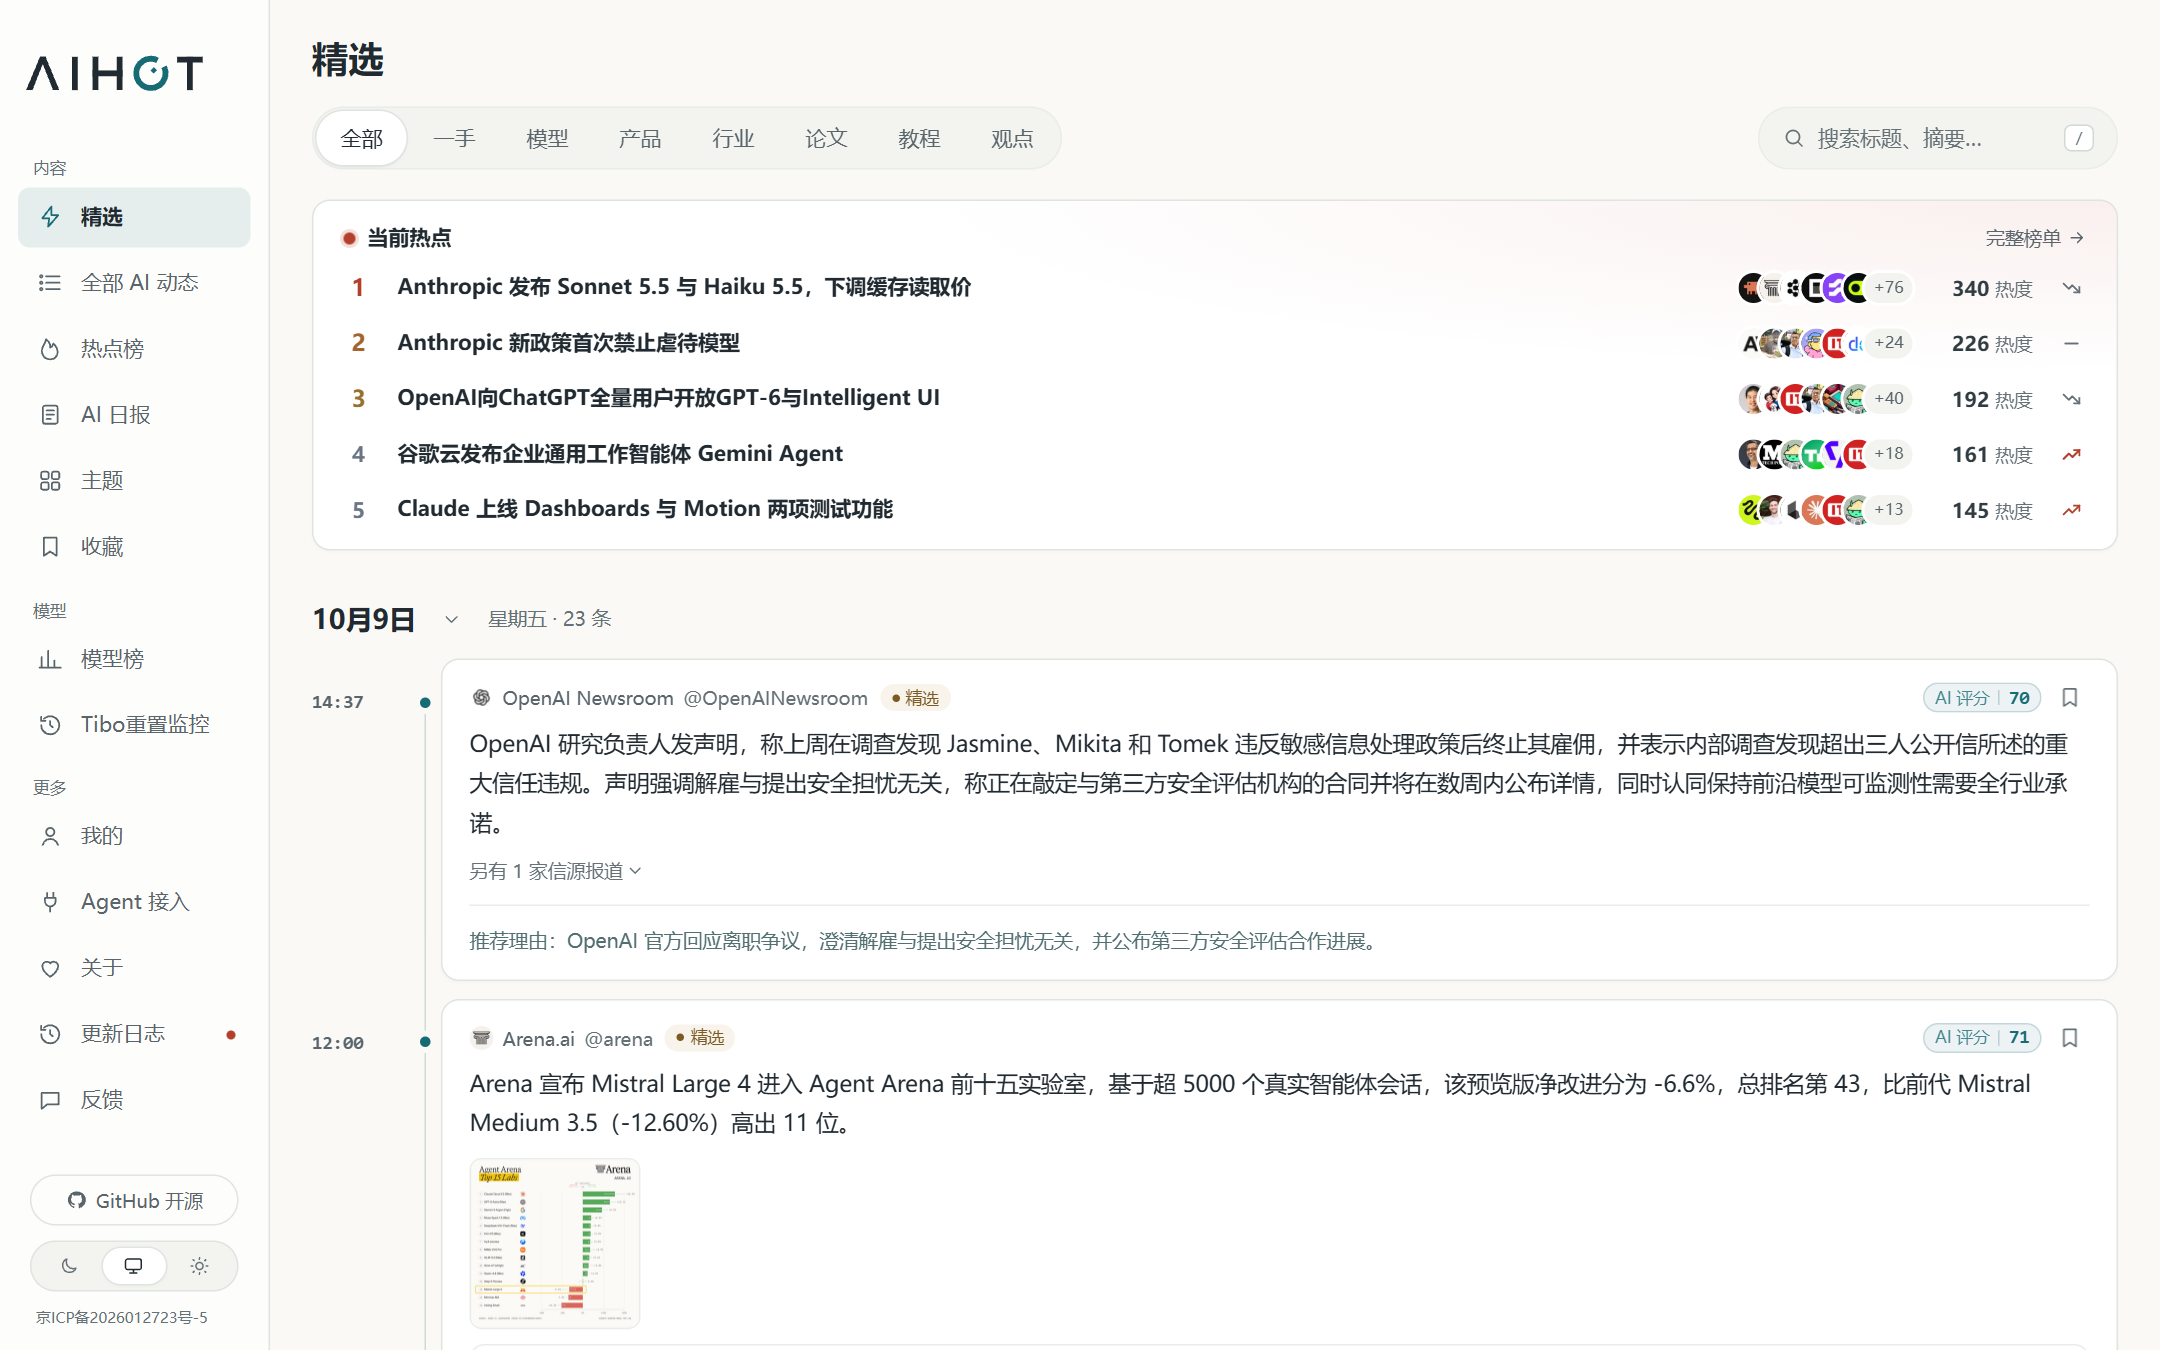Switch to the 一手 tab

click(454, 138)
